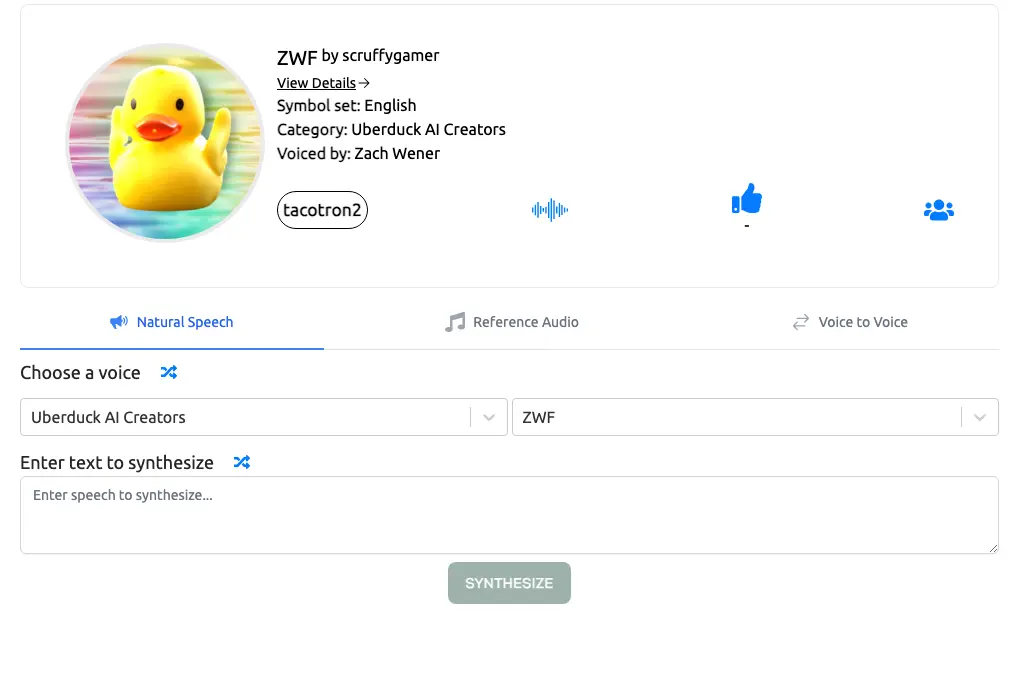Viewport: 1013px width, 690px height.
Task: Open the Uberduck AI Creators category dropdown
Action: point(264,417)
